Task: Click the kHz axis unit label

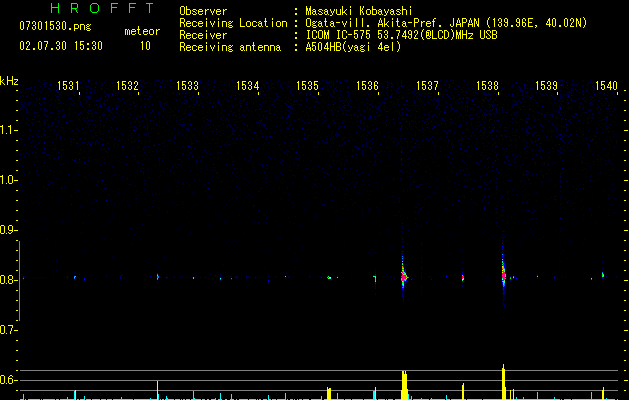Action: [x=9, y=81]
